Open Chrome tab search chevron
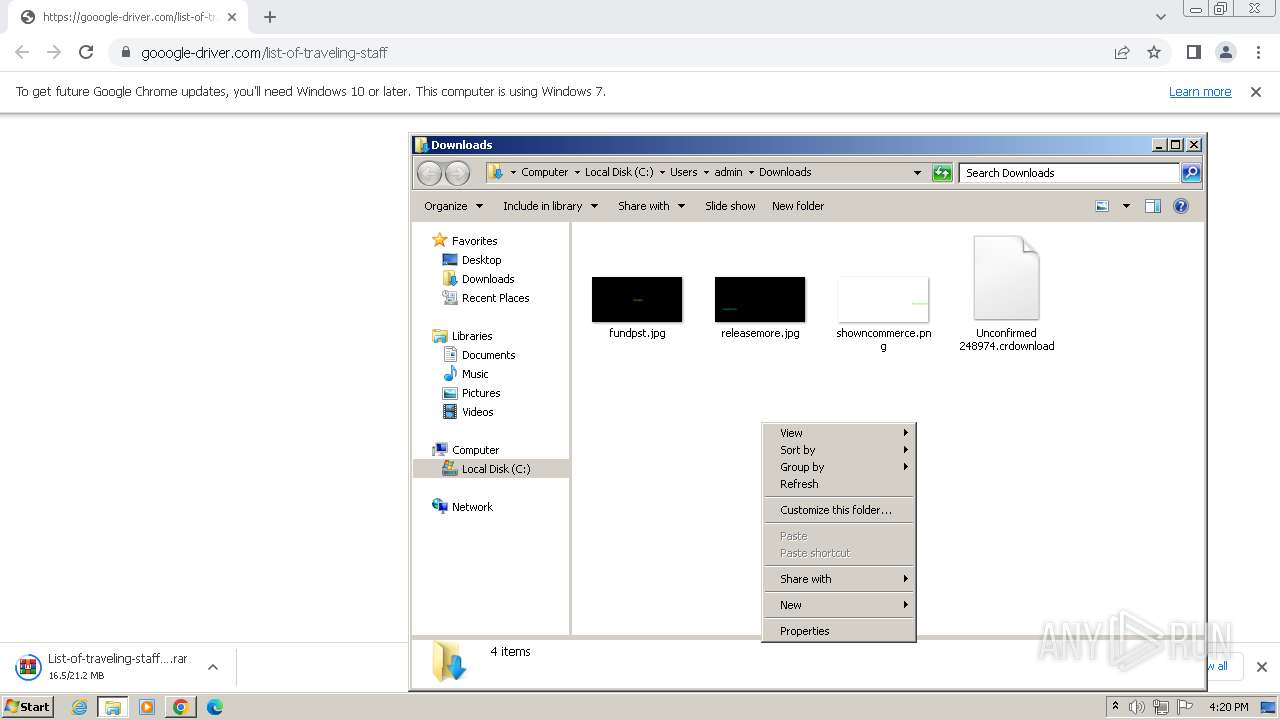This screenshot has width=1280, height=720. [1160, 17]
